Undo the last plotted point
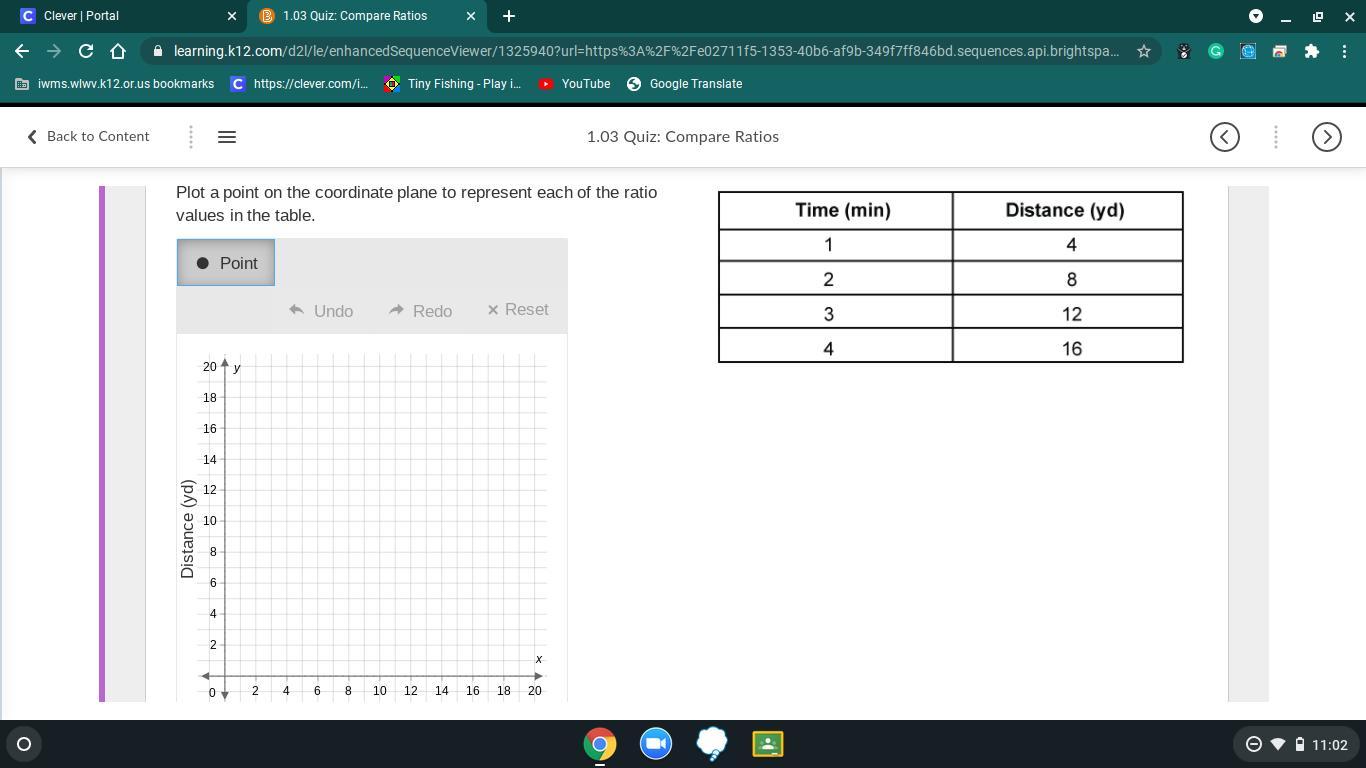The width and height of the screenshot is (1366, 768). point(321,311)
